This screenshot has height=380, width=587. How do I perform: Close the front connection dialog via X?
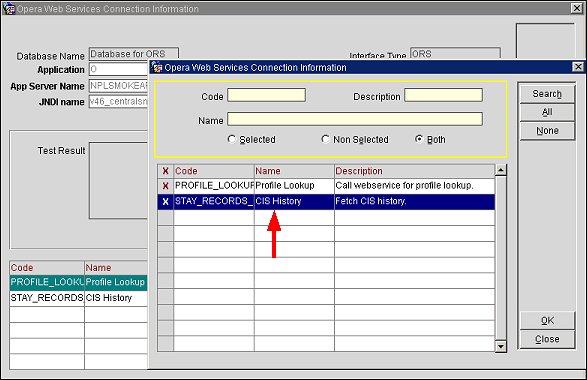click(578, 67)
